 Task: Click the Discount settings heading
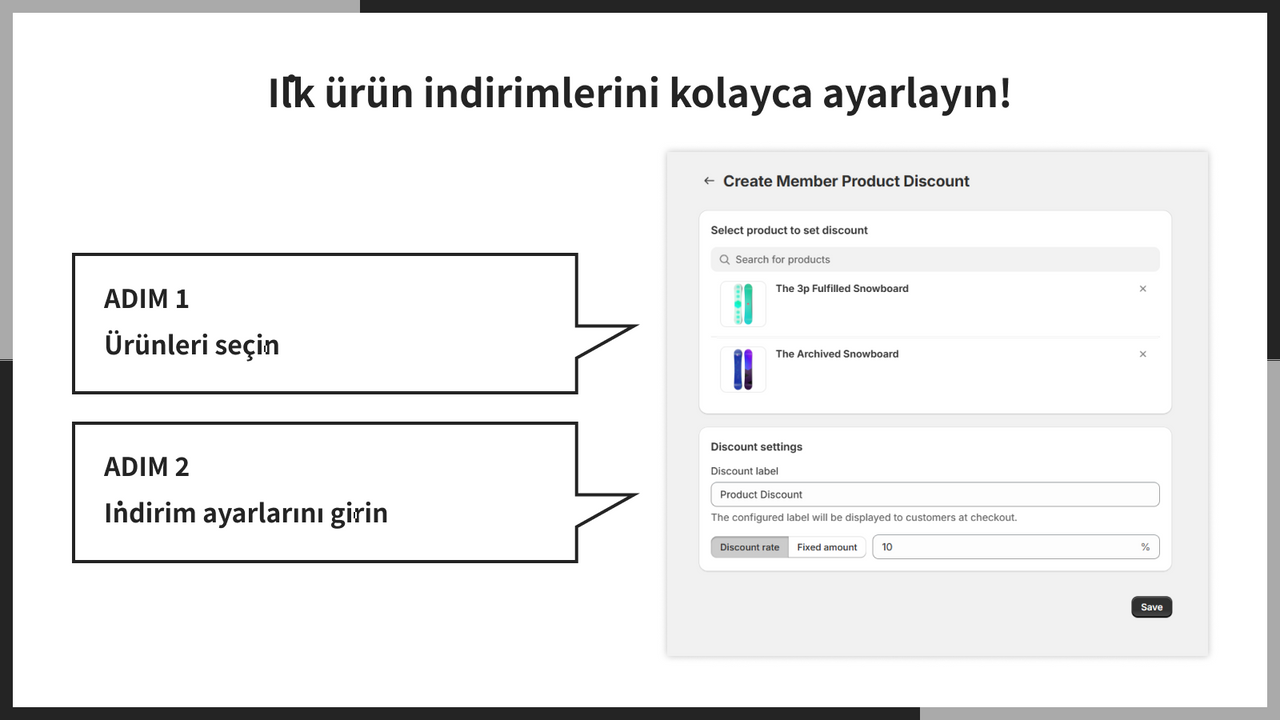coord(757,447)
